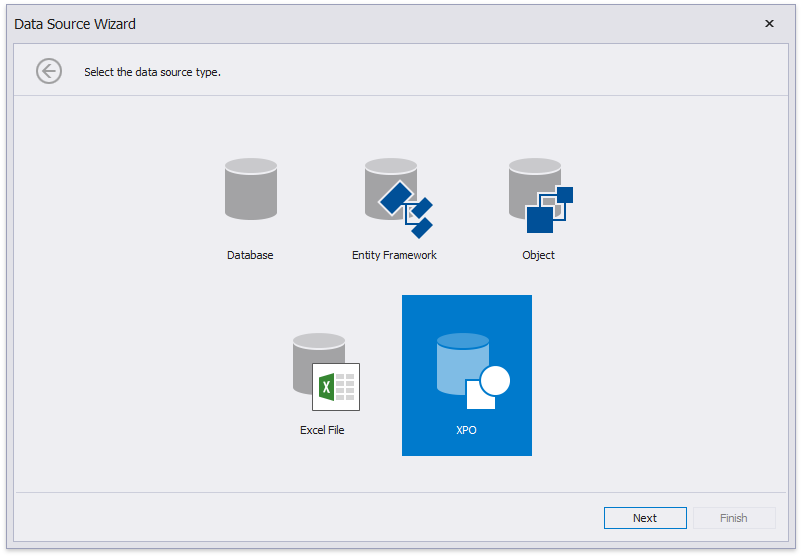Image resolution: width=802 pixels, height=557 pixels.
Task: Click the "Excel File" text label
Action: [322, 430]
